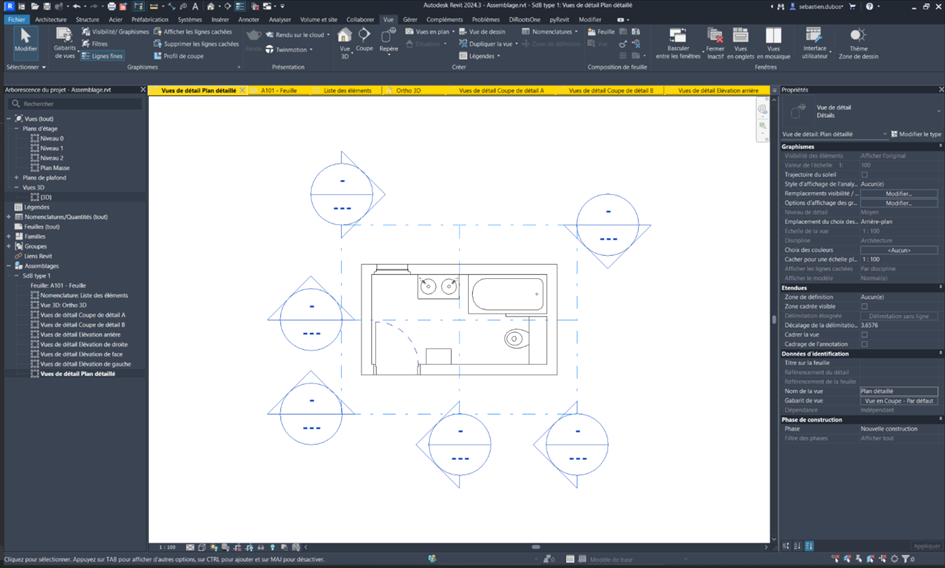Screen dimensions: 945x568
Task: Expand Plans de plafond tree node
Action: (17, 177)
